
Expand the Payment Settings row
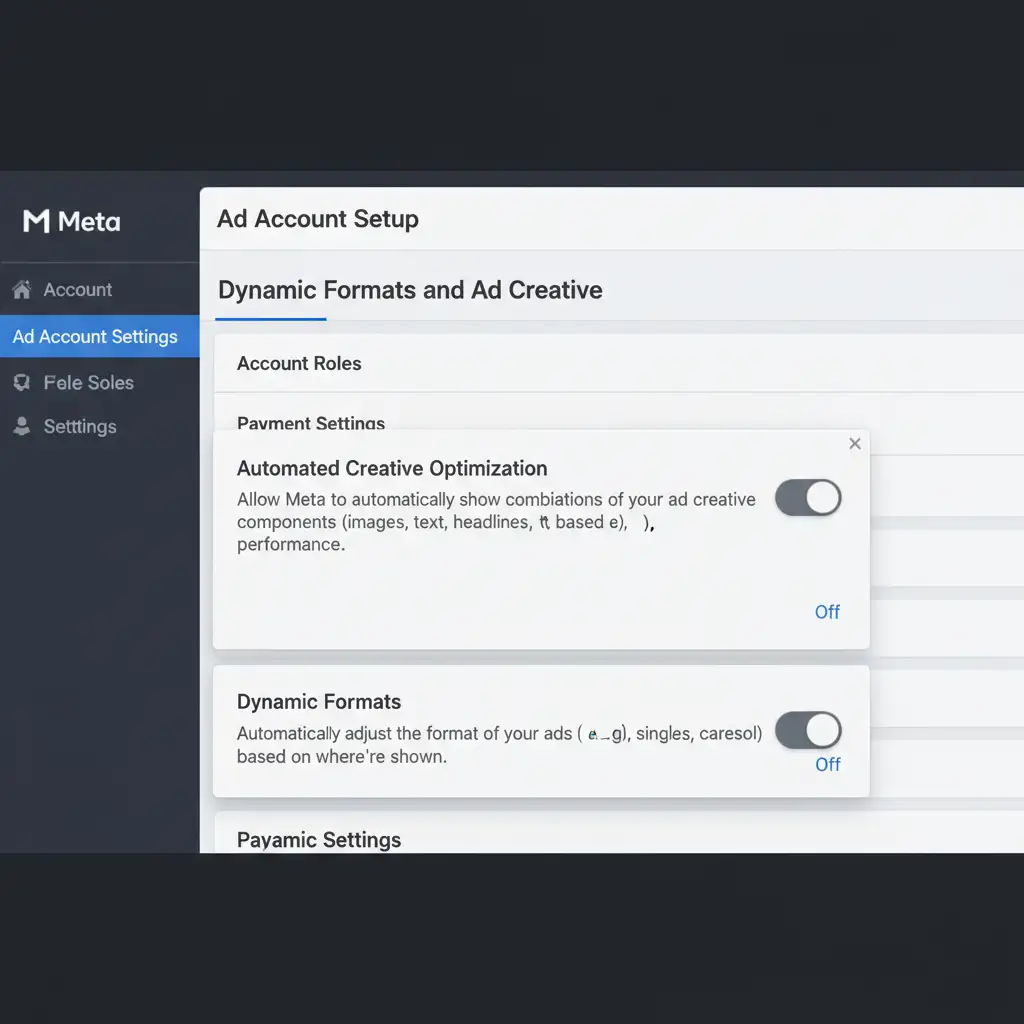[x=311, y=422]
